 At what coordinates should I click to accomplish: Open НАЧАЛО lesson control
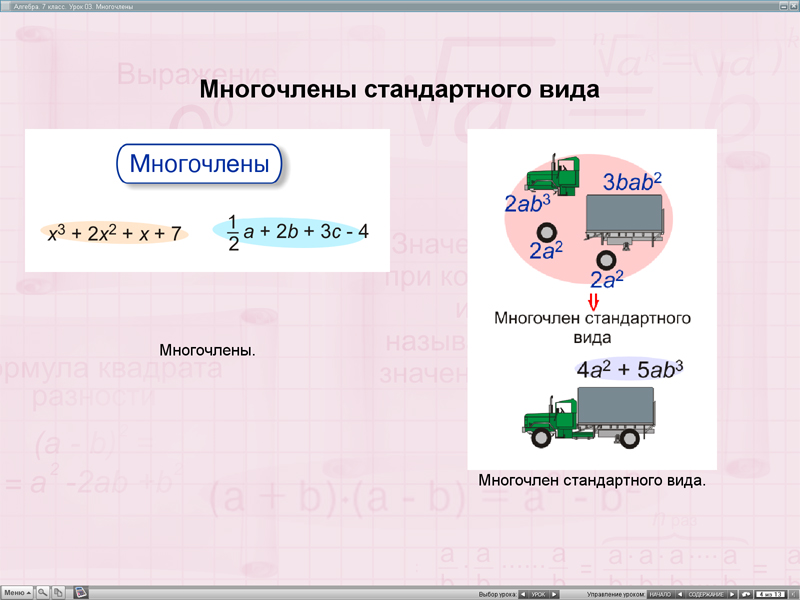tap(660, 592)
